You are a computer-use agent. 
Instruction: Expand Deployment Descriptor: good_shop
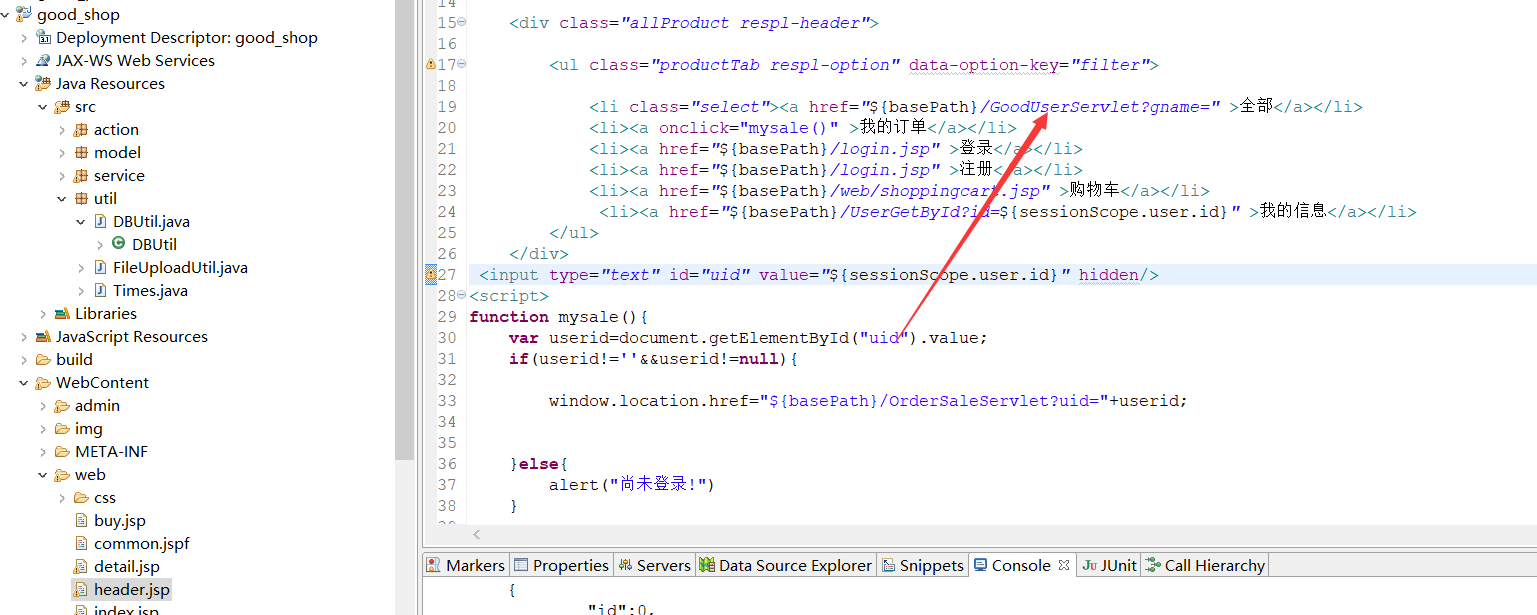pyautogui.click(x=24, y=37)
